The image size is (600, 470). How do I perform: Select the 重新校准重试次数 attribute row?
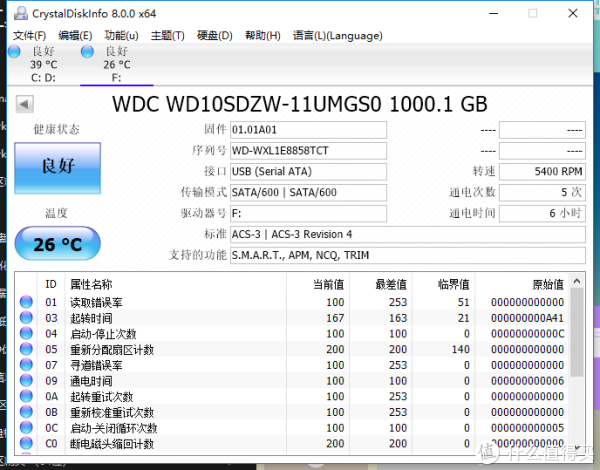pos(292,412)
